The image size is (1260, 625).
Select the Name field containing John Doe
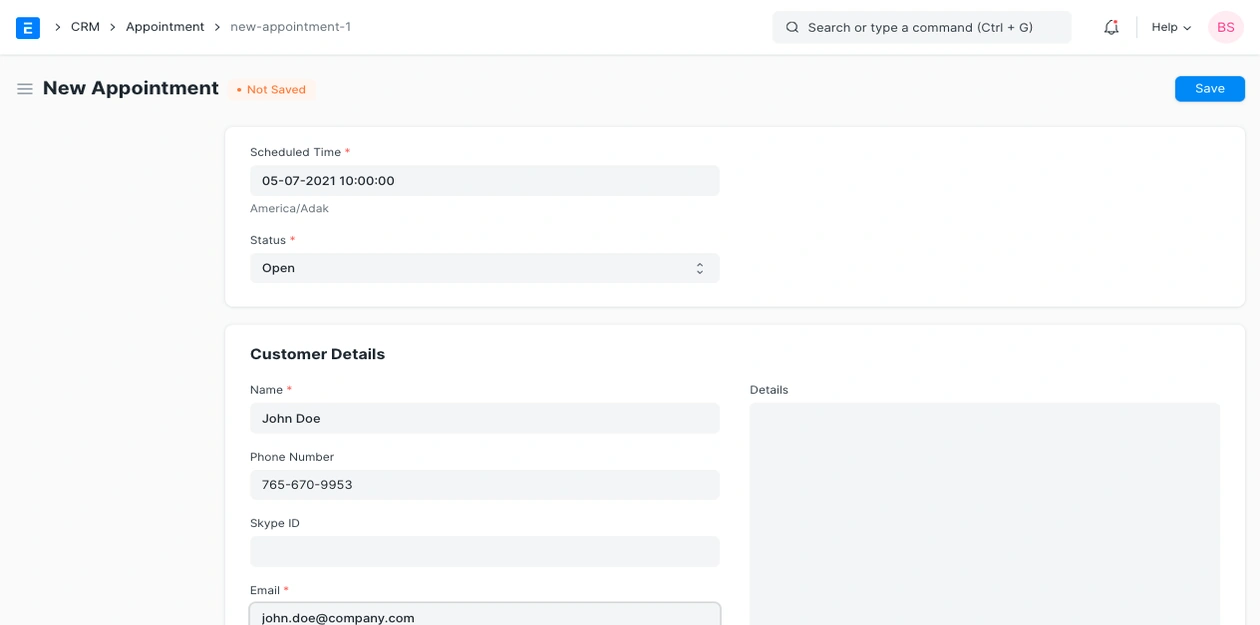tap(484, 418)
